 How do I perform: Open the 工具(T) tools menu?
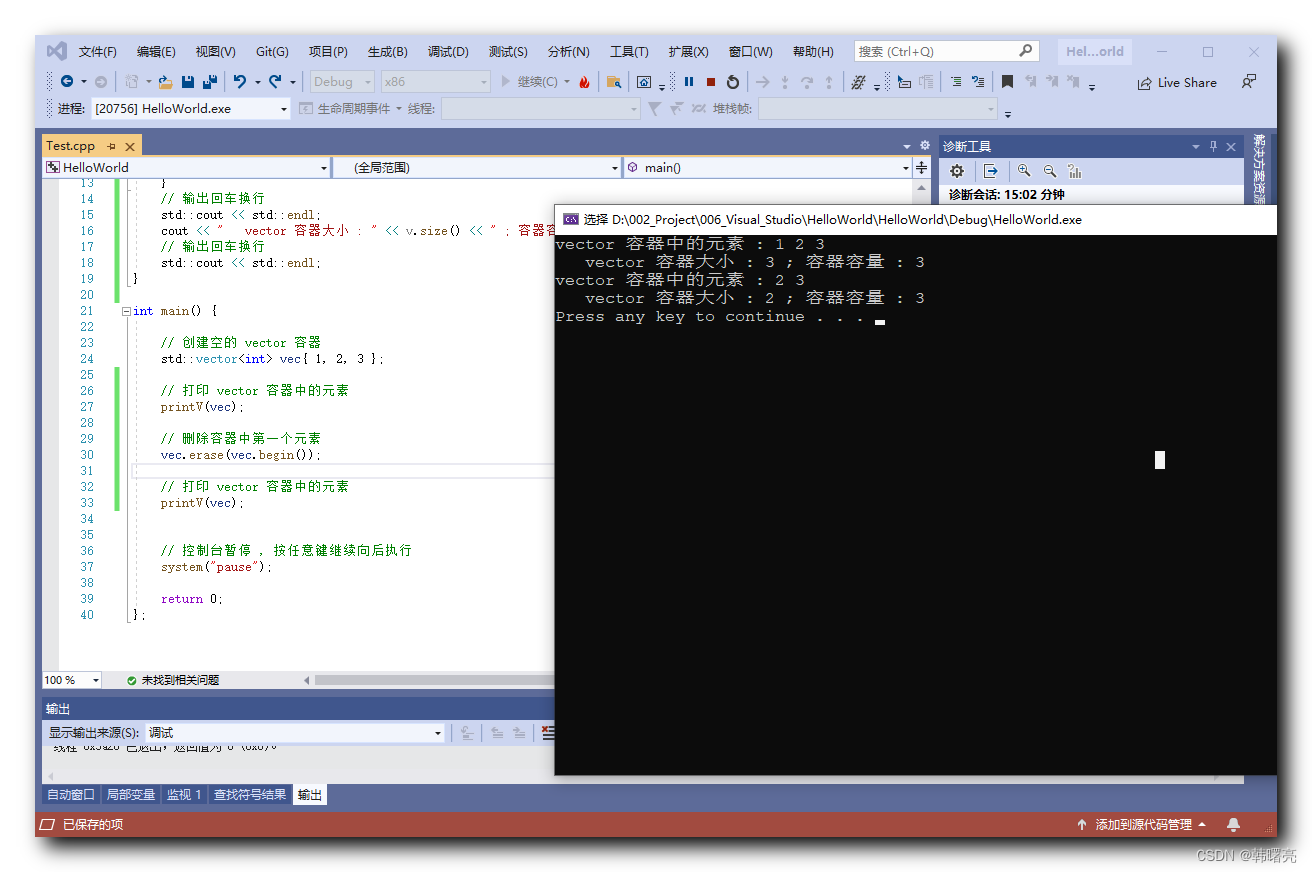click(x=629, y=52)
